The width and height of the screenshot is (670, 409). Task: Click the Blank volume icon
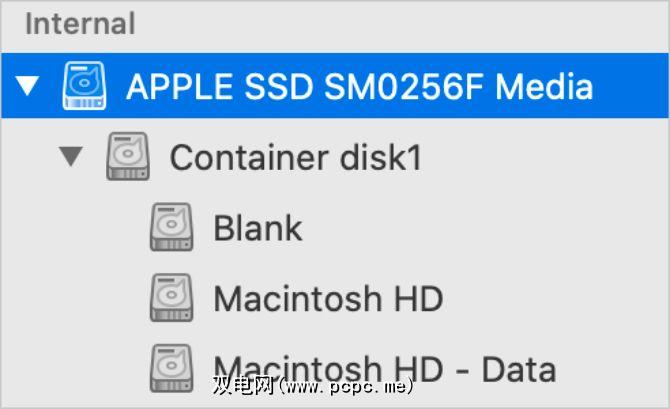170,228
